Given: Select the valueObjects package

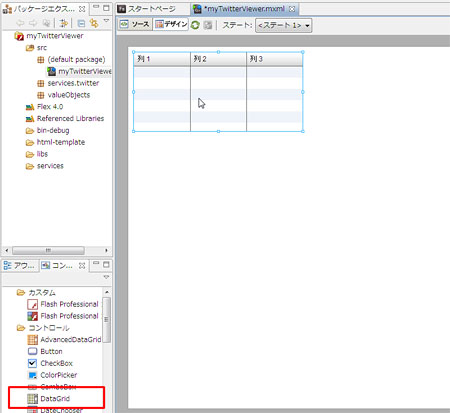Looking at the screenshot, I should tap(63, 95).
